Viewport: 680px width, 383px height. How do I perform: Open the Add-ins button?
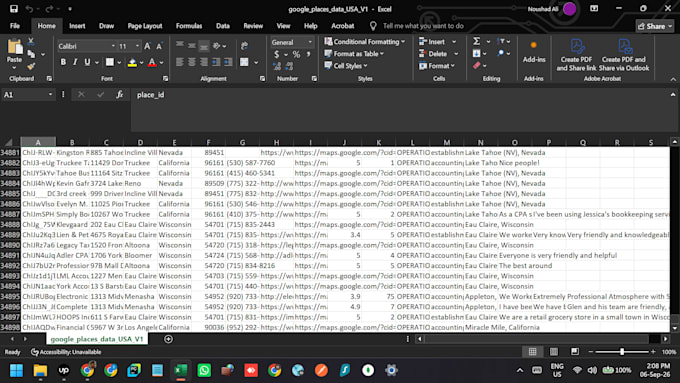[x=534, y=52]
